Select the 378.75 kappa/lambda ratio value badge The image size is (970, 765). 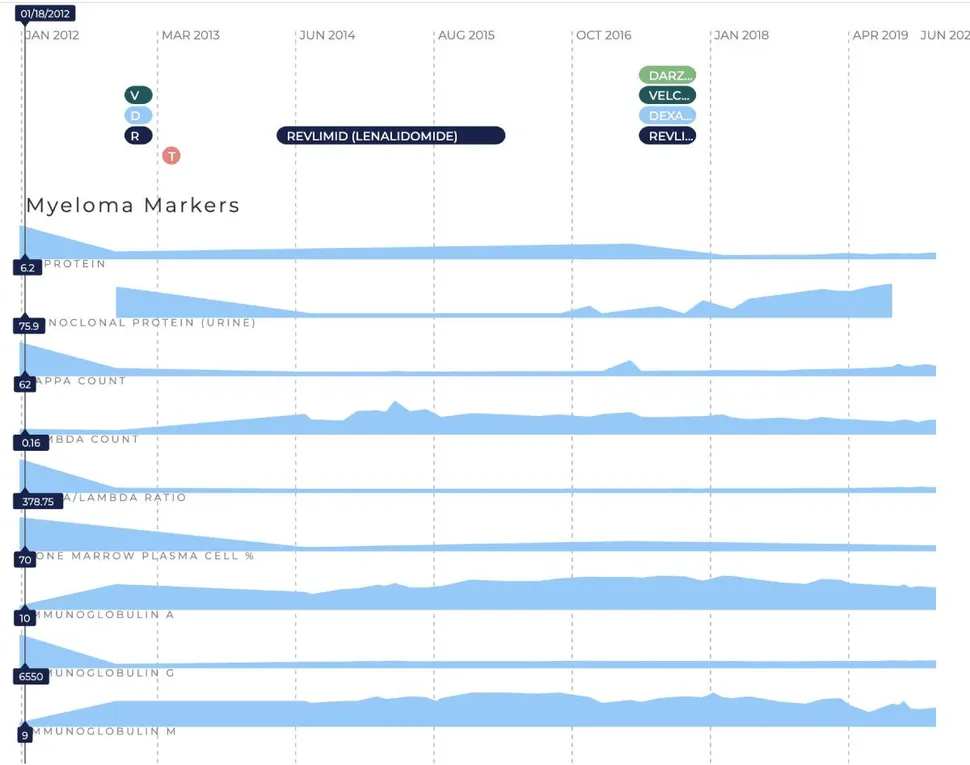(x=34, y=502)
